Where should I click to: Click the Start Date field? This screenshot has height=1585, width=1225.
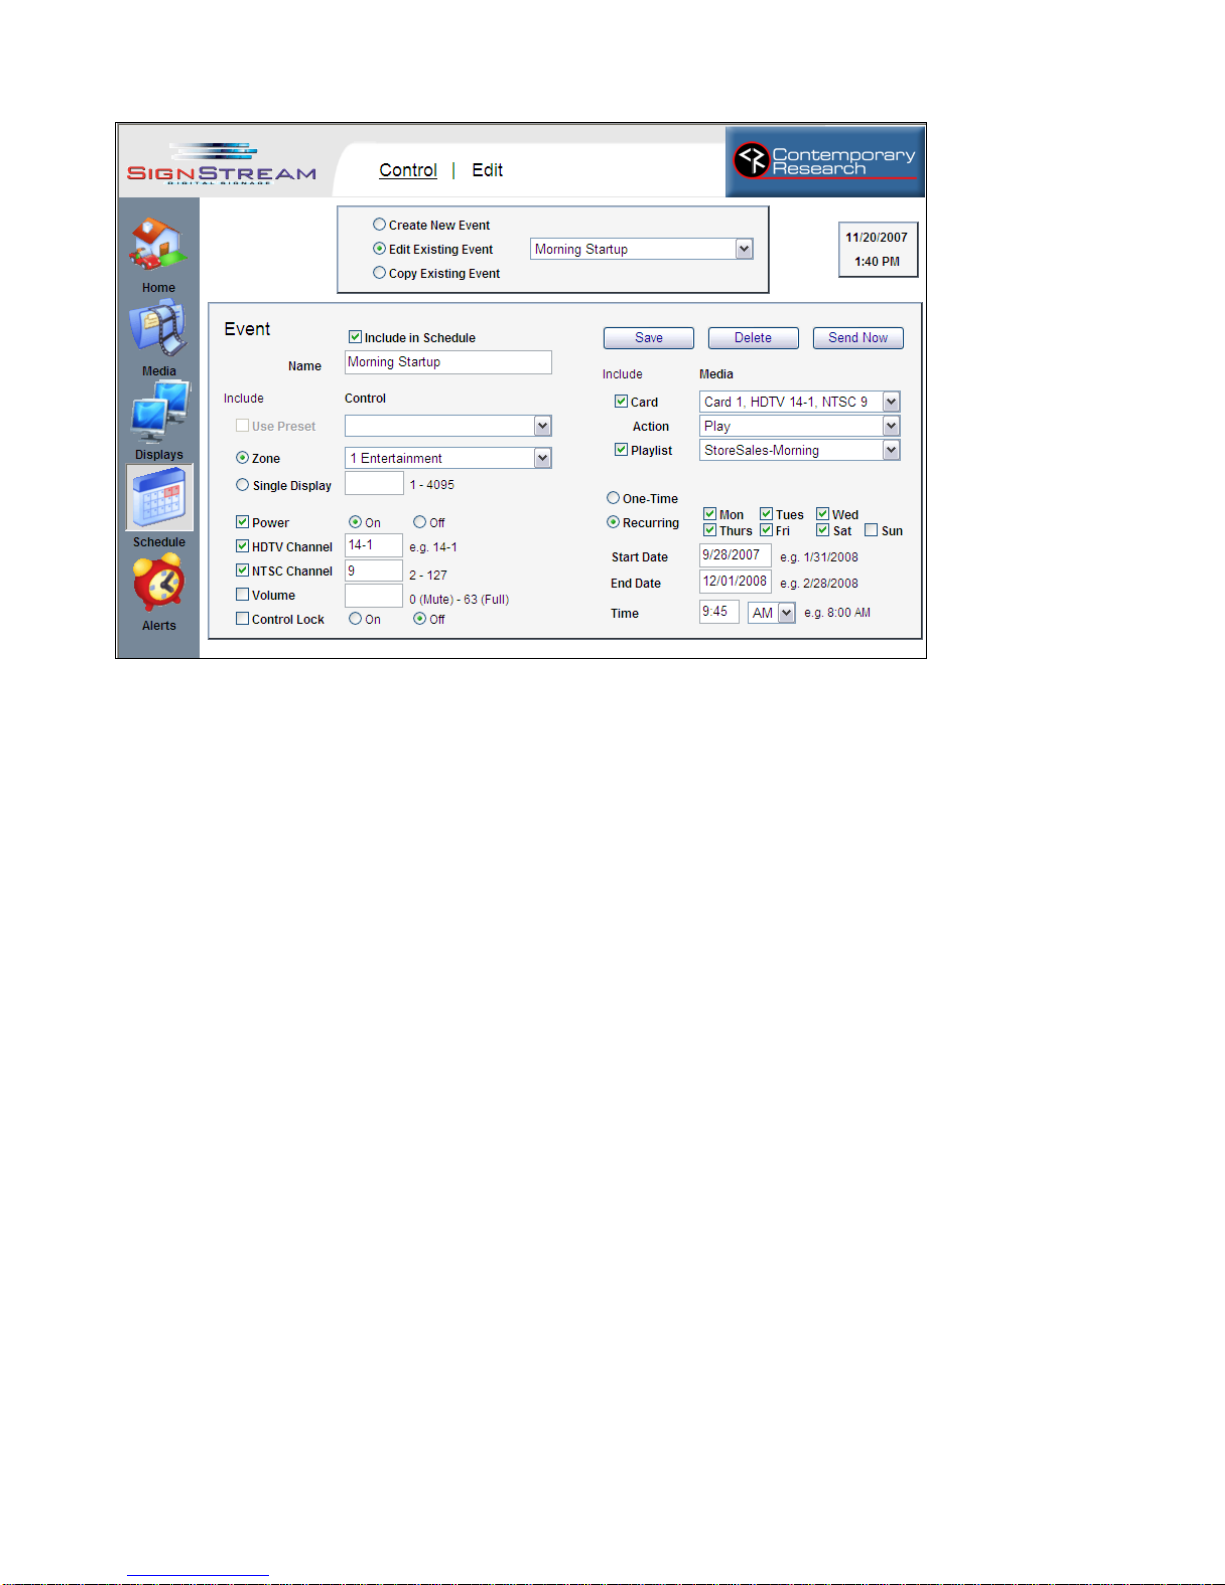click(735, 556)
